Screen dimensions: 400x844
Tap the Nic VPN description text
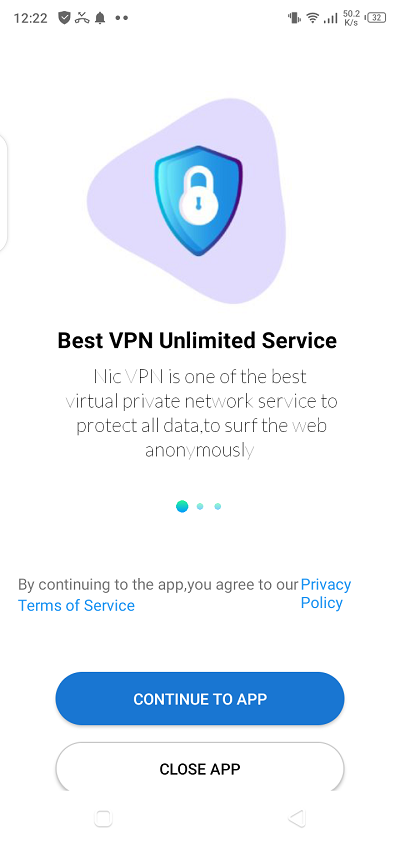point(201,412)
